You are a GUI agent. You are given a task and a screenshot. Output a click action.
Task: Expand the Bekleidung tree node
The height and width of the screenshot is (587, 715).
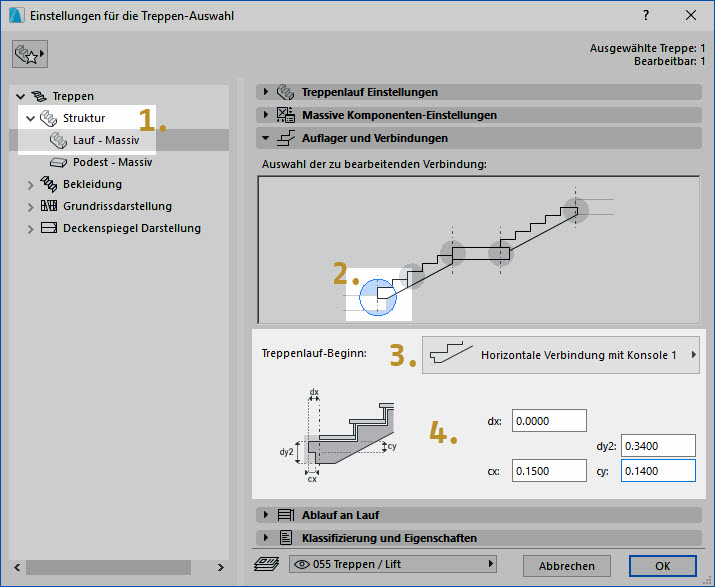(x=30, y=185)
